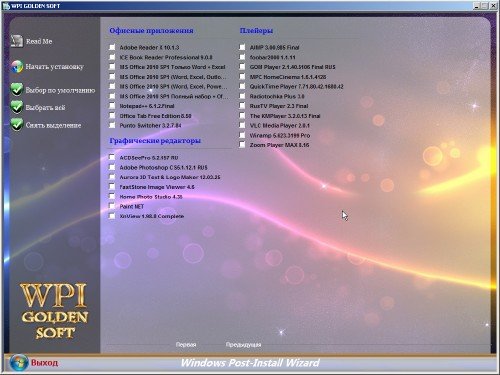
Task: Click the Windows orb icon for Начать установку
Action: point(17,67)
